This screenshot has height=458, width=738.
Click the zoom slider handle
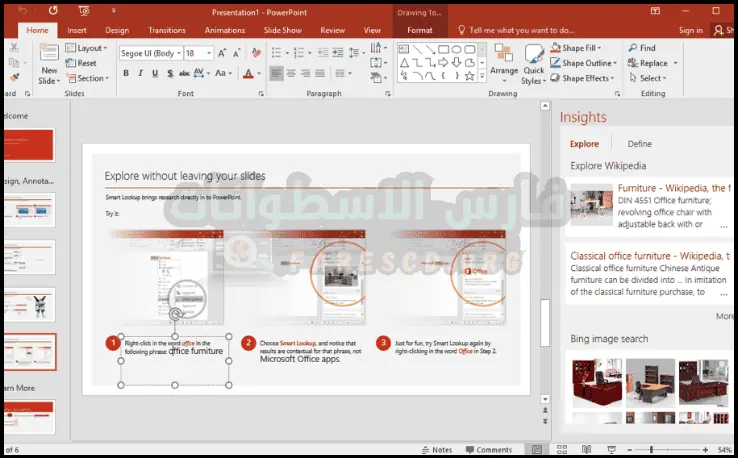tap(651, 450)
